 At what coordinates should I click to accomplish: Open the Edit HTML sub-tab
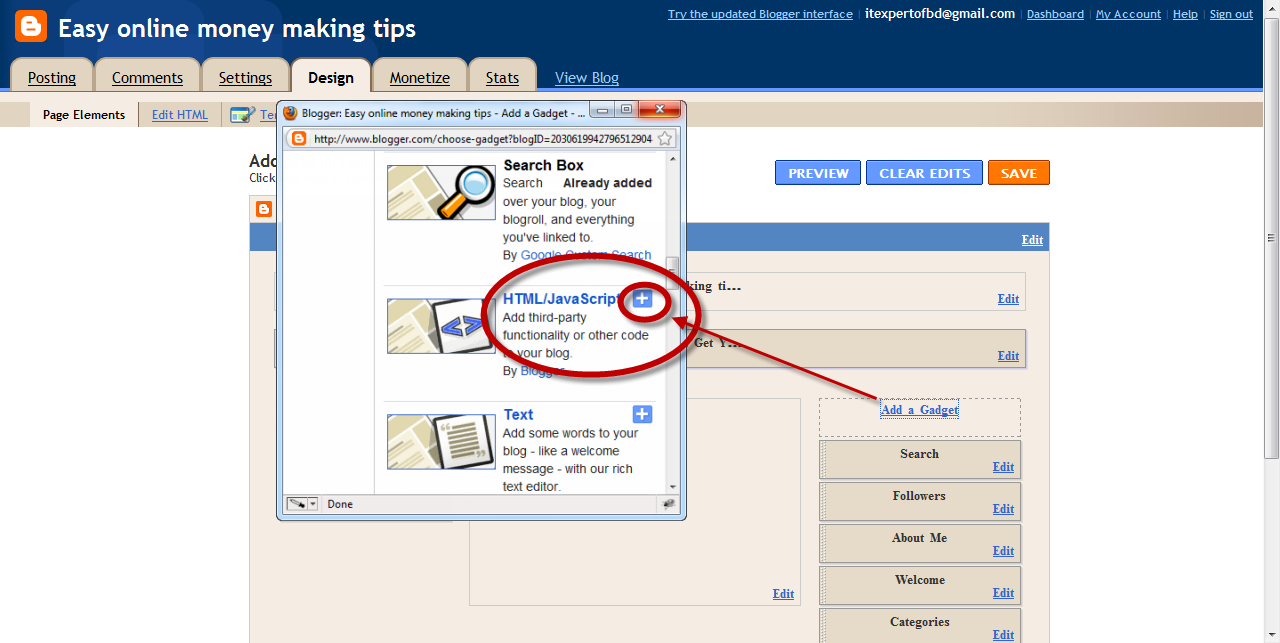pos(180,115)
